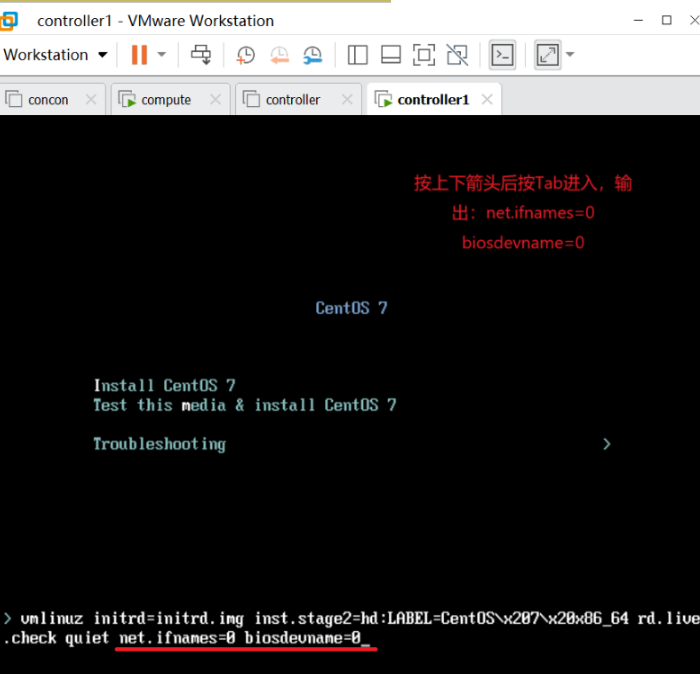This screenshot has height=674, width=700.
Task: Close the compute tab
Action: coord(216,99)
